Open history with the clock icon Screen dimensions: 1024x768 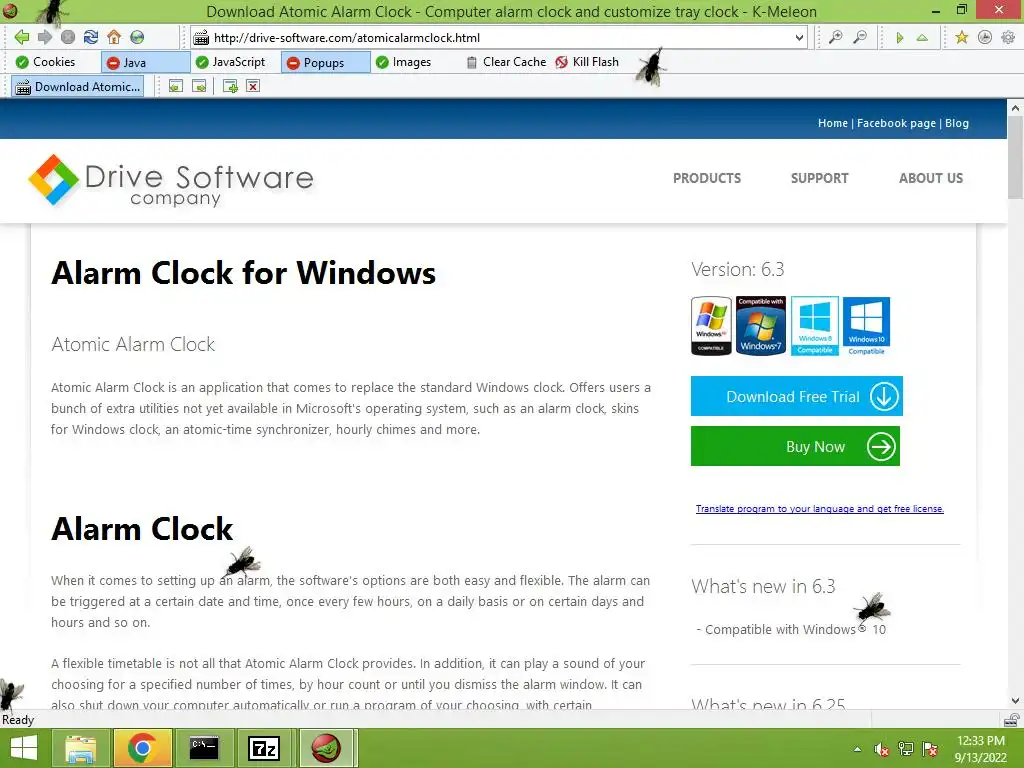(x=985, y=37)
